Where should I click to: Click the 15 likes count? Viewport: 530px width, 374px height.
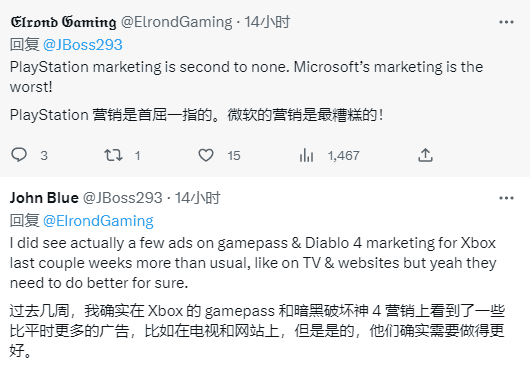[234, 156]
